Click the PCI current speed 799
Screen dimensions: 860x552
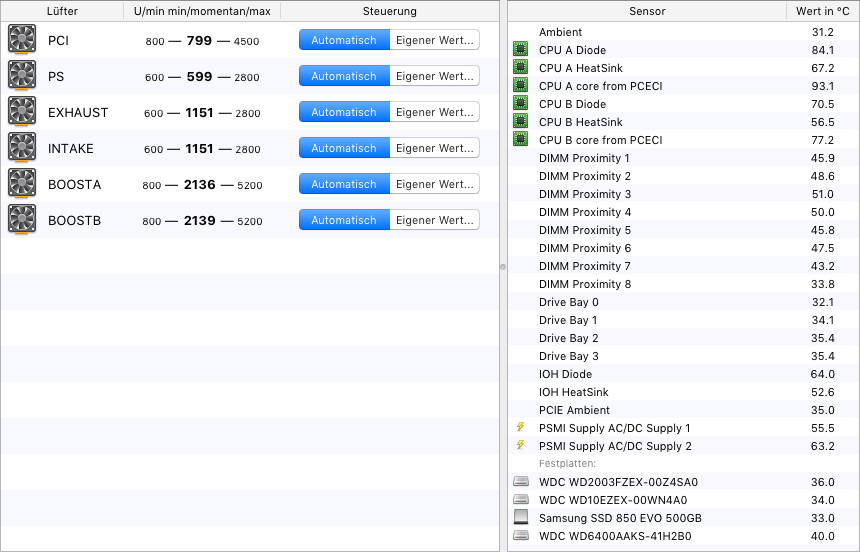tap(199, 41)
